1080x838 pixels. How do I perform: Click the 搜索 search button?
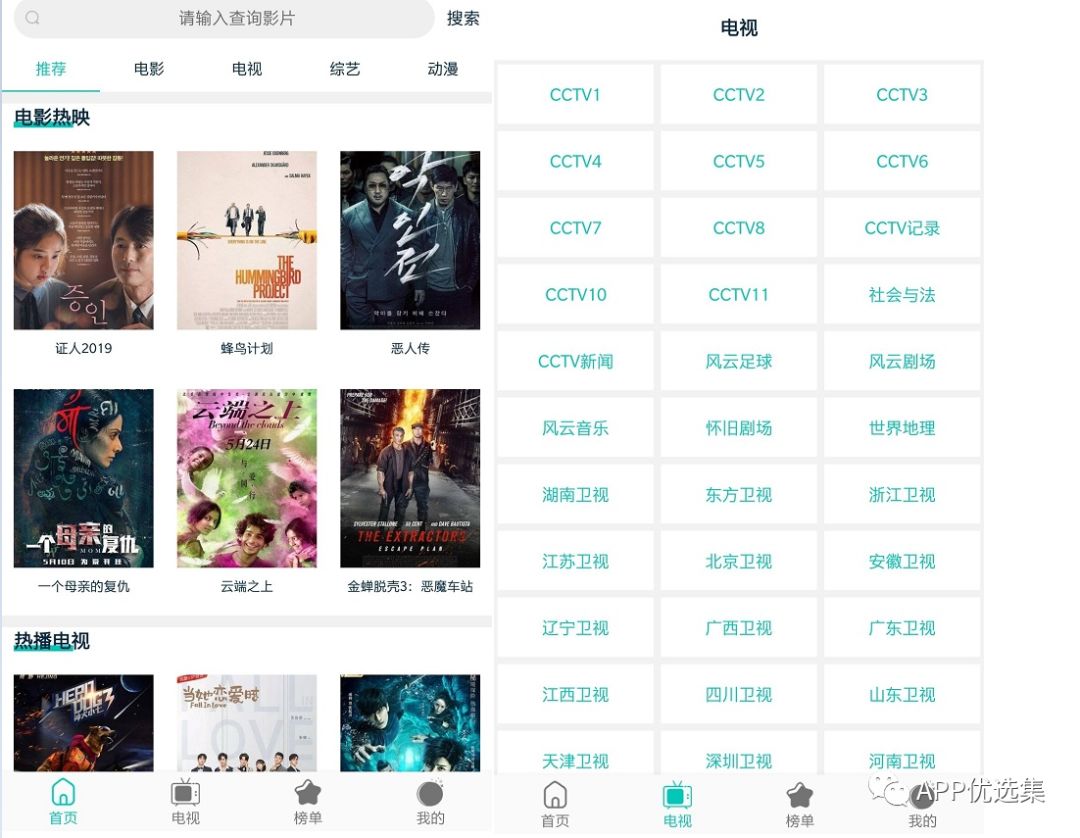(x=463, y=19)
